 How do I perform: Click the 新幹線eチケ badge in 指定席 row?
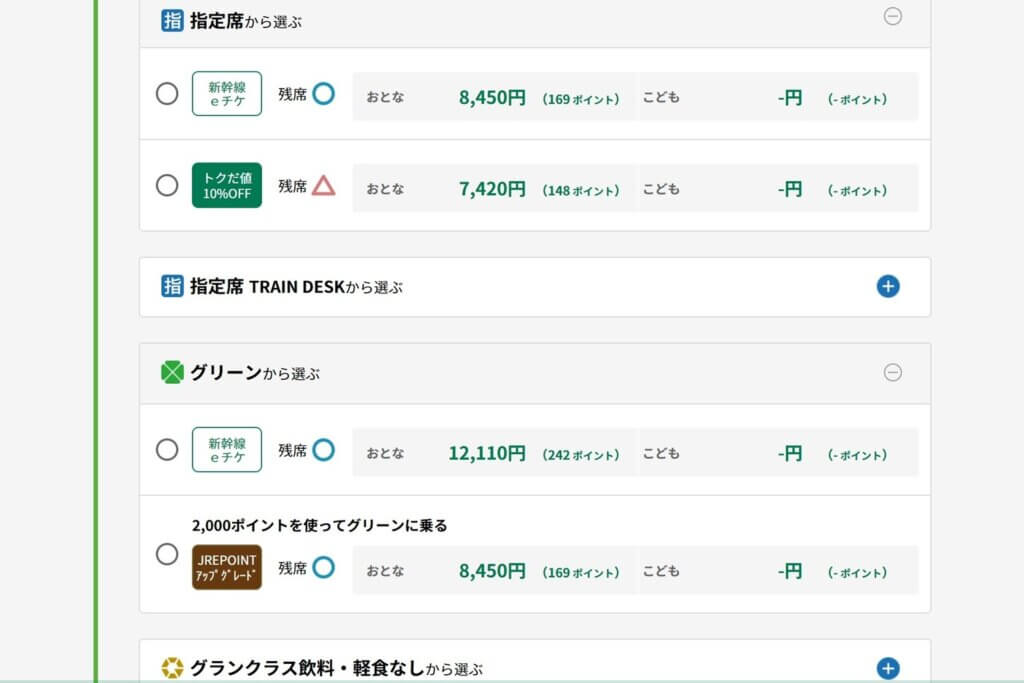tap(227, 94)
